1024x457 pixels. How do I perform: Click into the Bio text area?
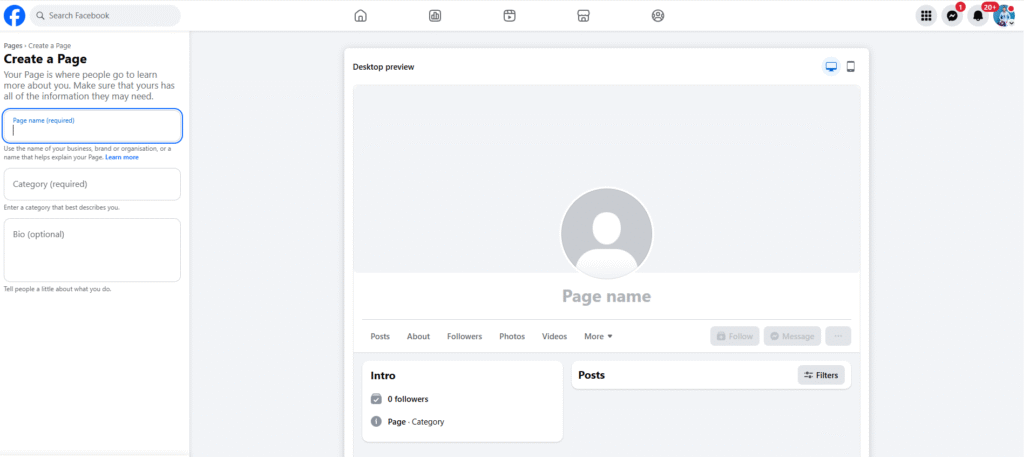pos(92,250)
